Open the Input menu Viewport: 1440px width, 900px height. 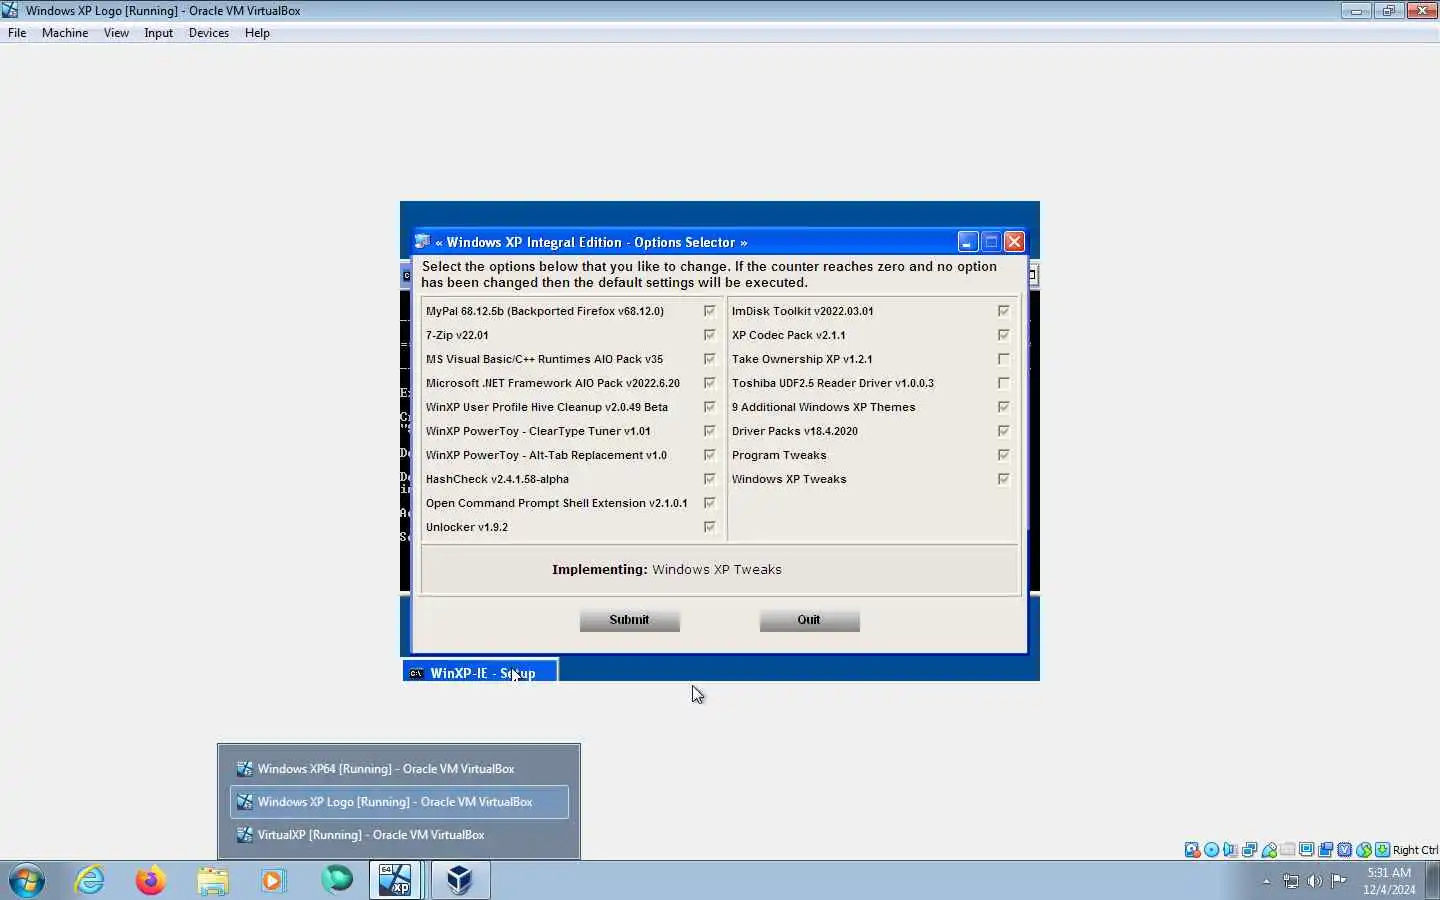click(x=158, y=33)
